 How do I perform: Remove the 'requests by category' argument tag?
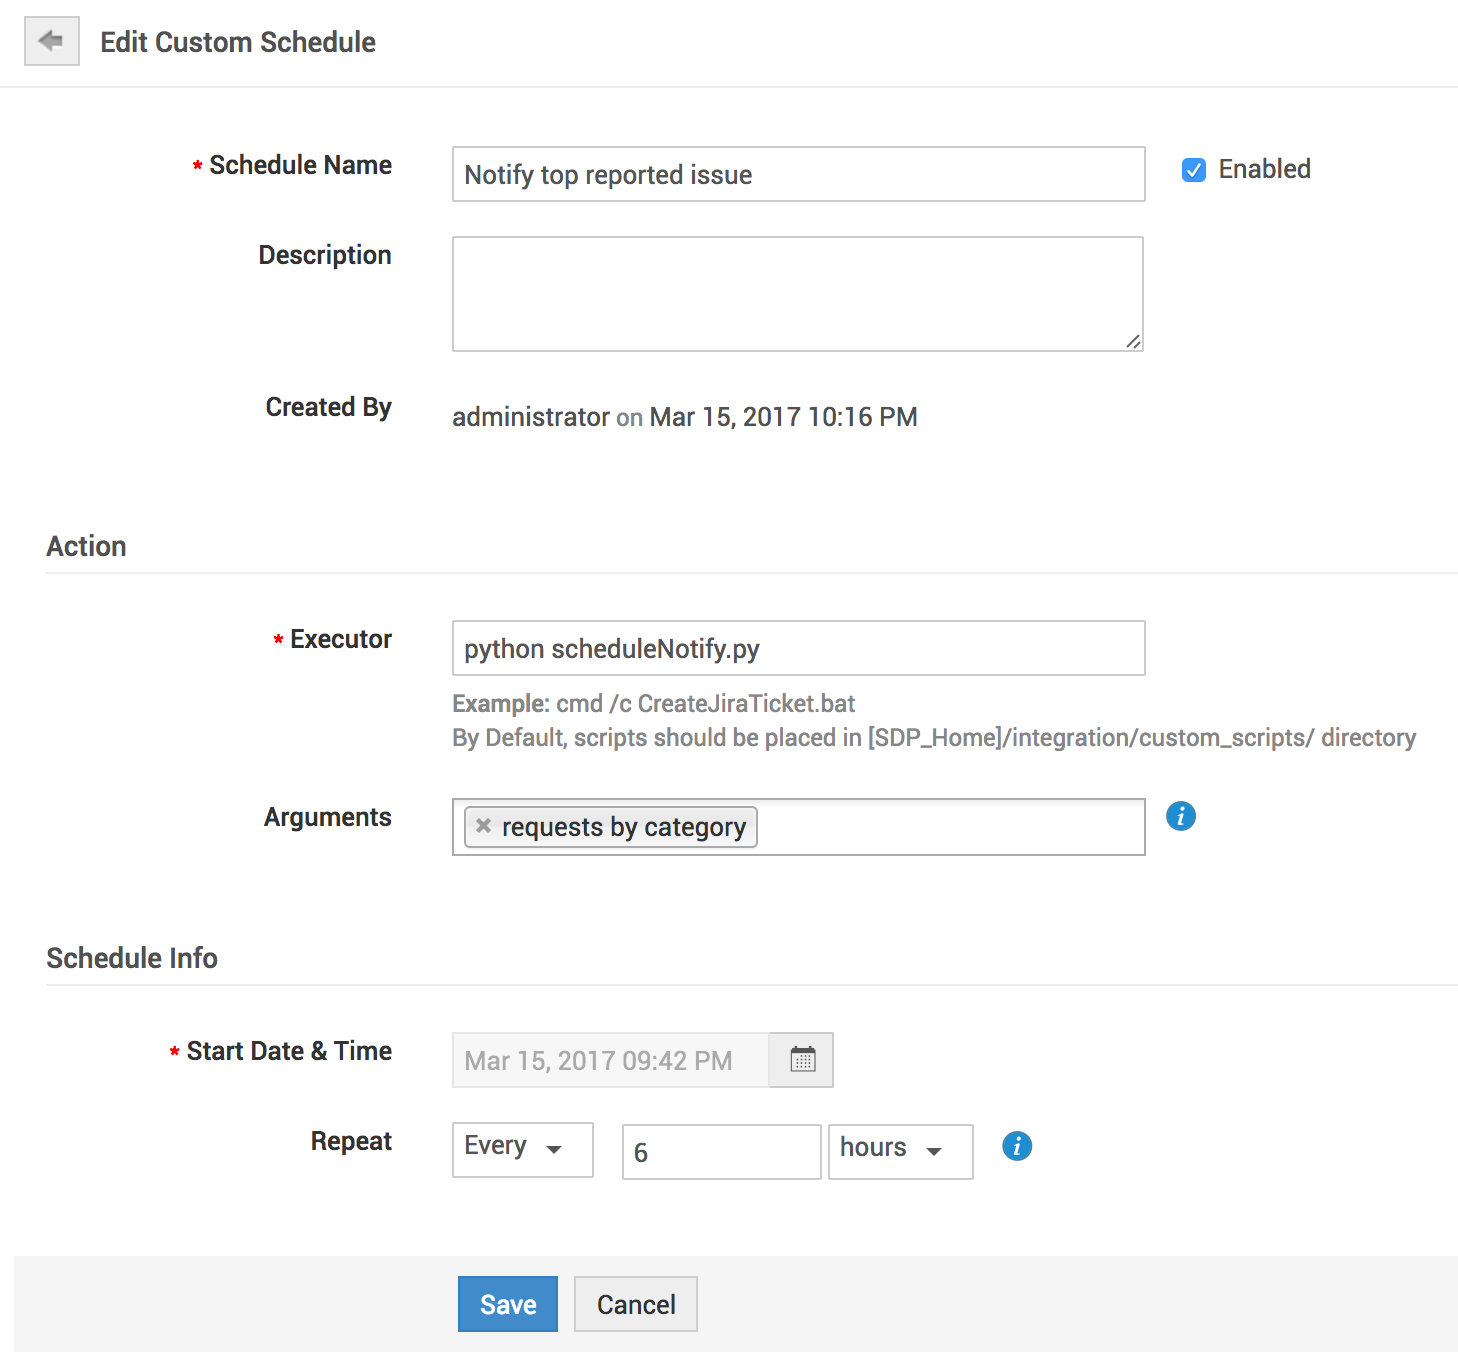pyautogui.click(x=484, y=826)
